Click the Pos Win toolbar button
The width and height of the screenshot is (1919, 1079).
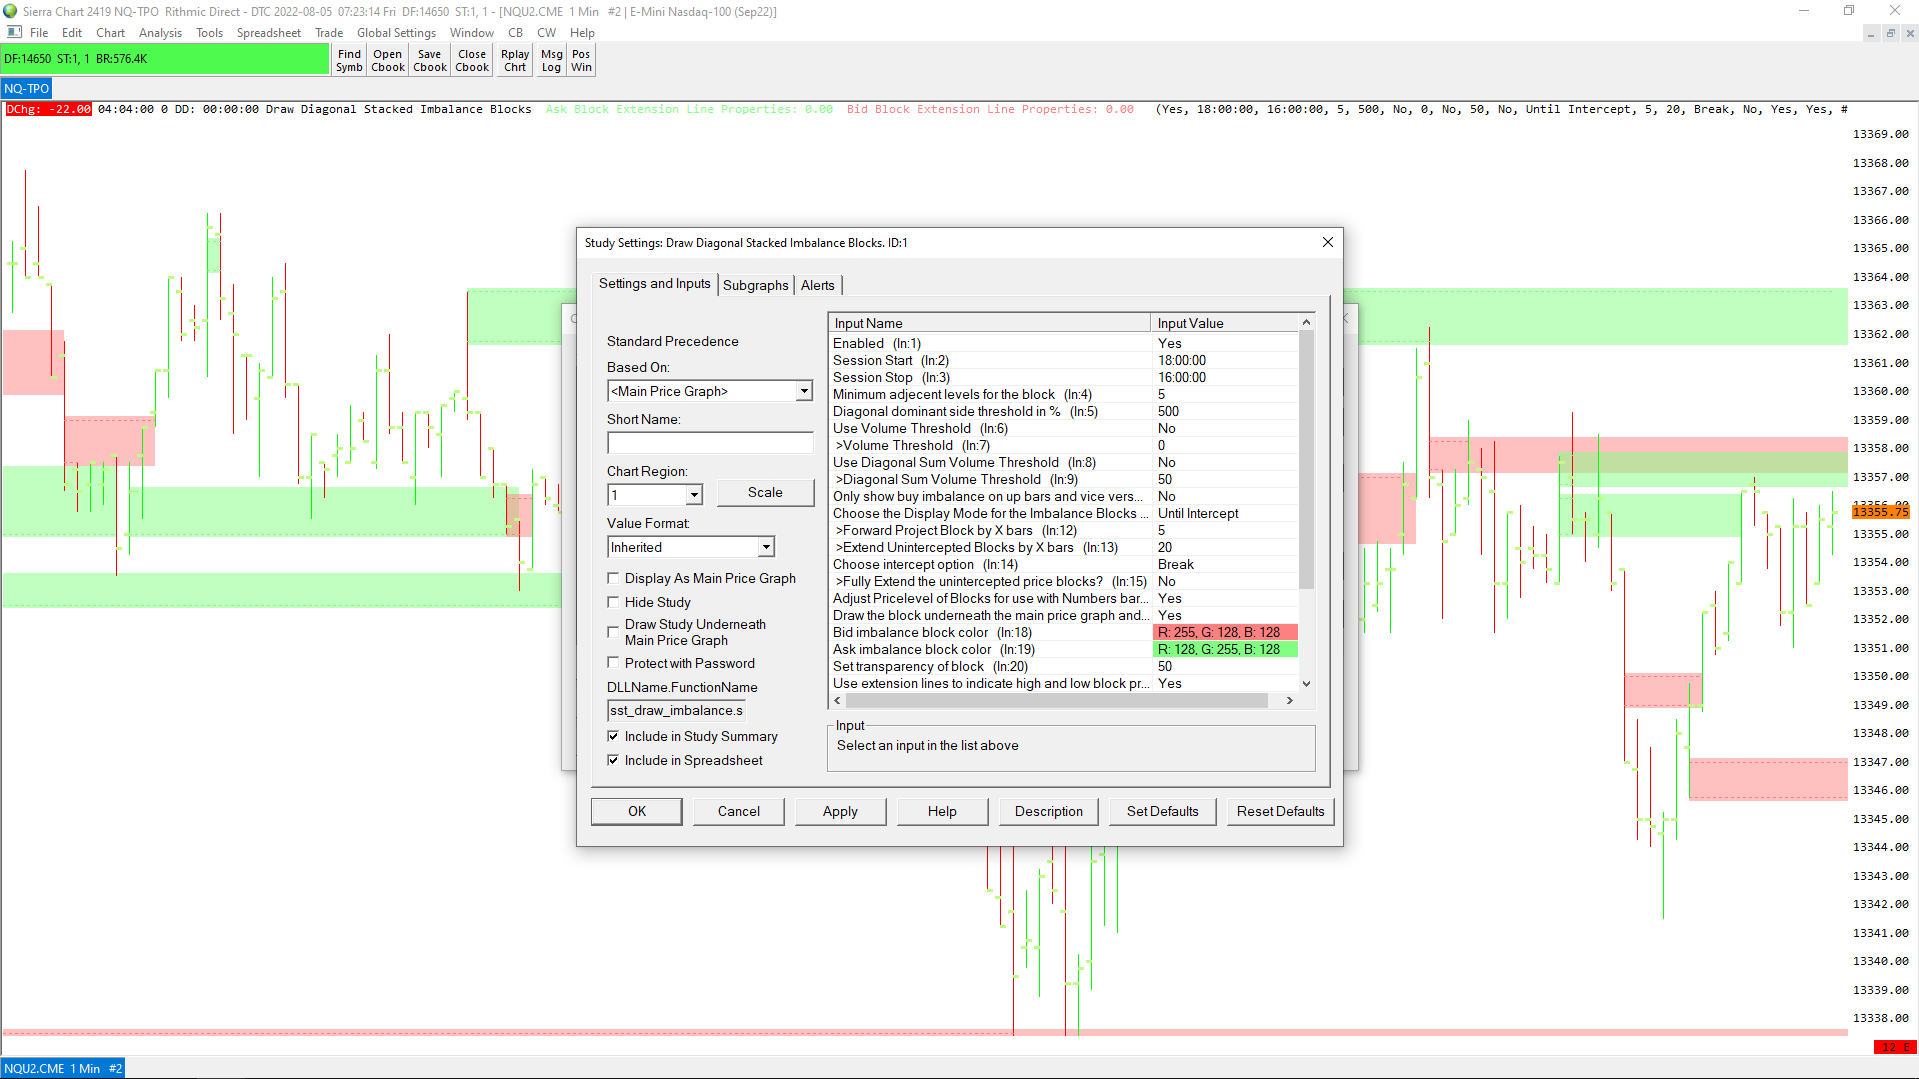[x=581, y=61]
